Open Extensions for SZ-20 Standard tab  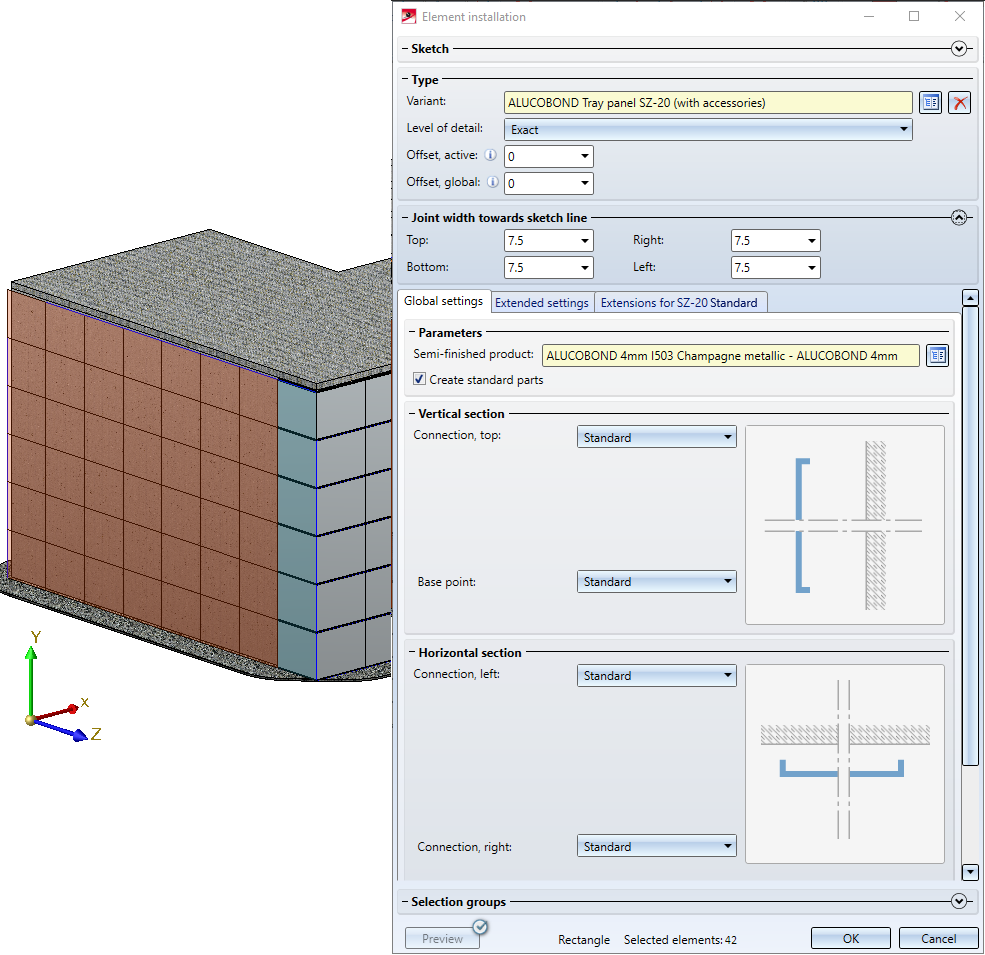pos(679,303)
